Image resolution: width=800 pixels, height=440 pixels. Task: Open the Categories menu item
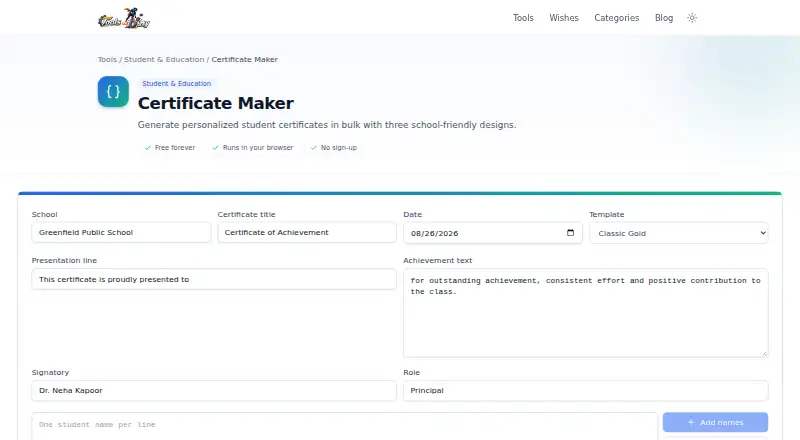coord(616,18)
